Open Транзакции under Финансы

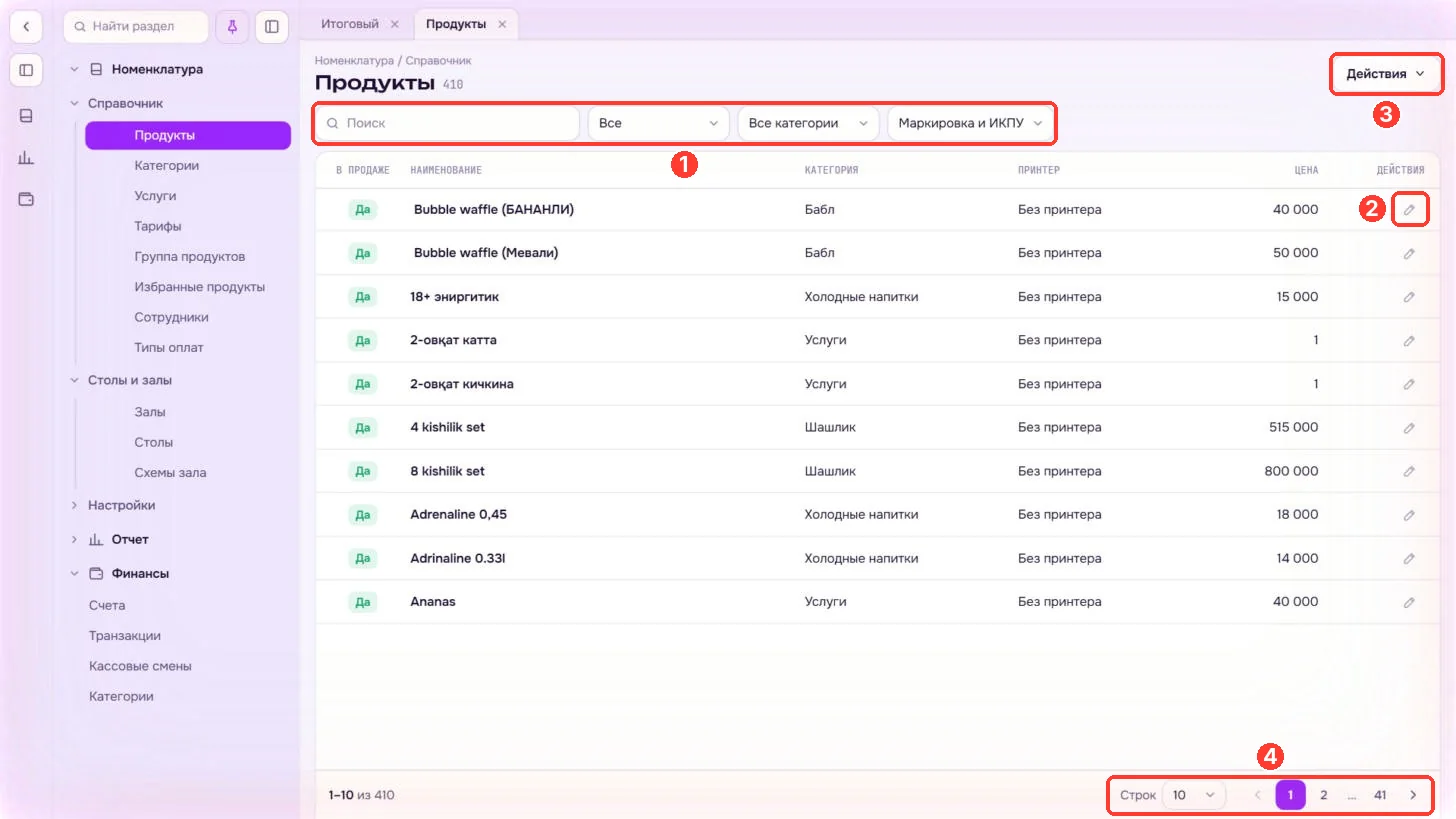click(x=124, y=636)
